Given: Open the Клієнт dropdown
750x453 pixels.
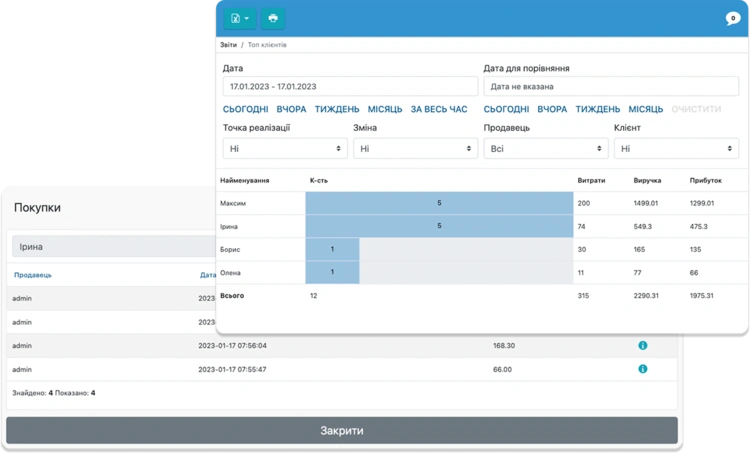Looking at the screenshot, I should (676, 149).
